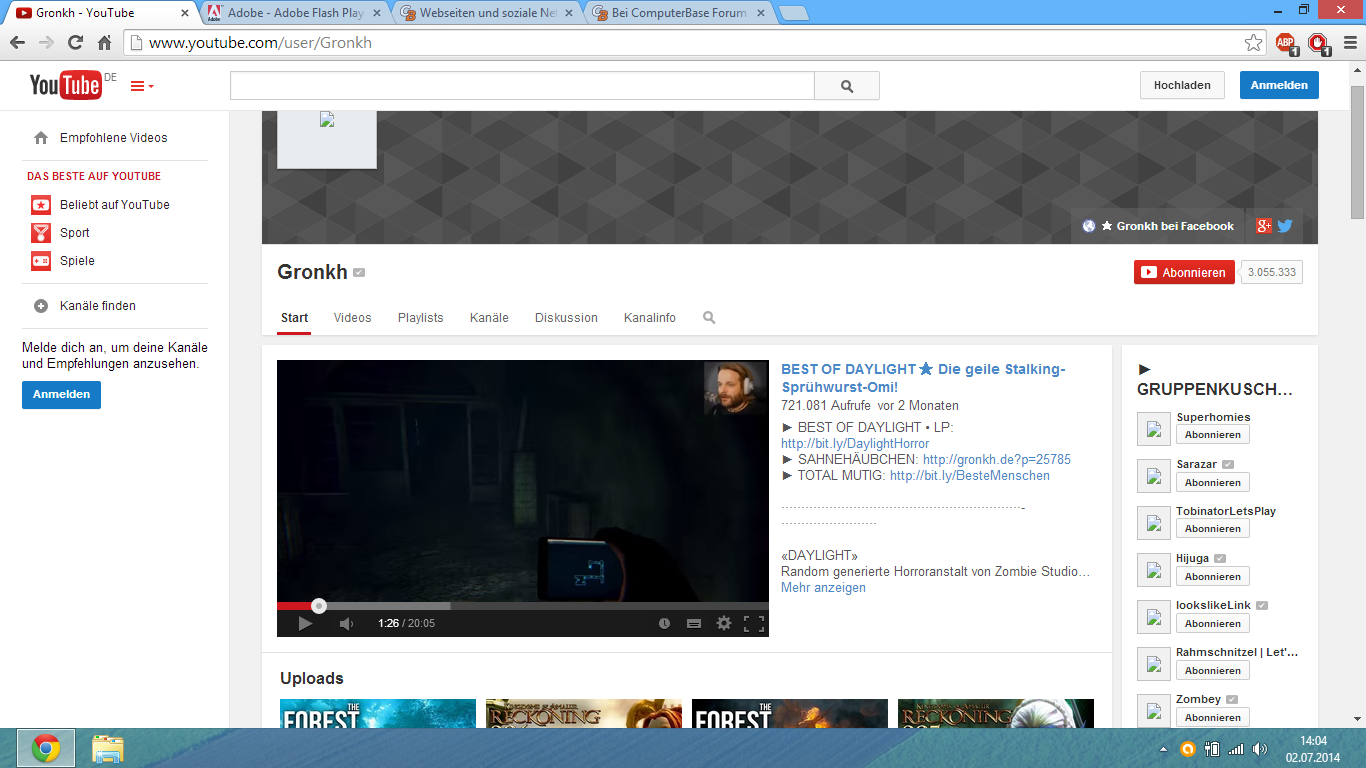Open gronkh.de?p=25785 link
The height and width of the screenshot is (768, 1366).
[996, 460]
